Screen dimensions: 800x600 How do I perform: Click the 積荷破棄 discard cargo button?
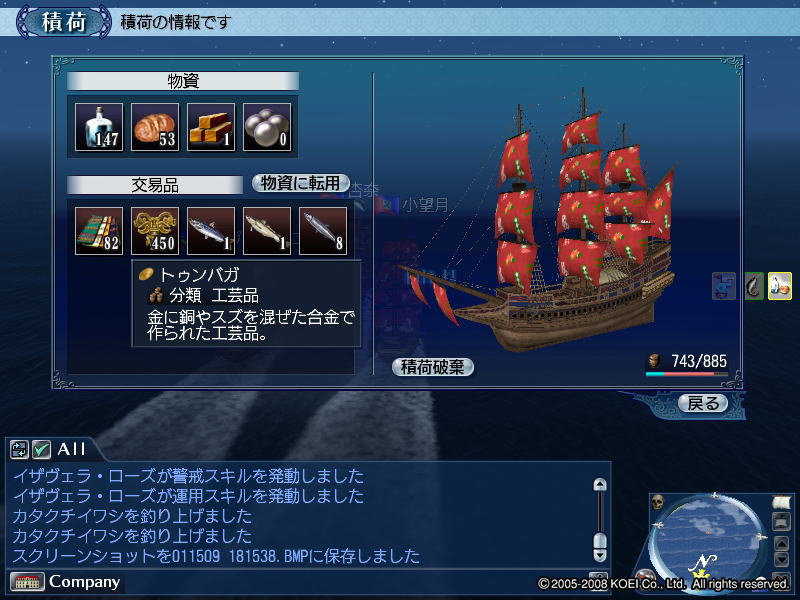coord(433,367)
